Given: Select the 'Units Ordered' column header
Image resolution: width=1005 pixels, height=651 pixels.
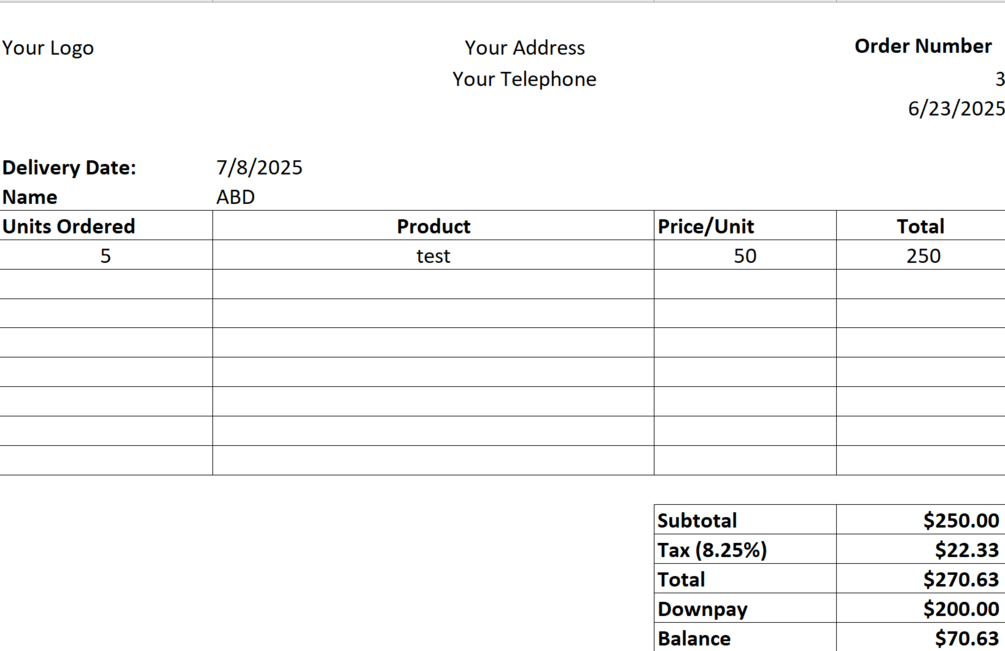Looking at the screenshot, I should [x=69, y=227].
